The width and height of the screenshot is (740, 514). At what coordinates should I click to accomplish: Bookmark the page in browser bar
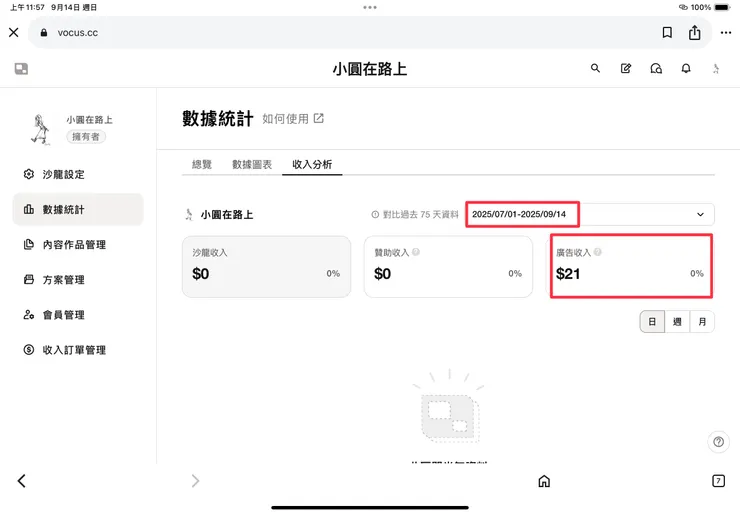667,32
